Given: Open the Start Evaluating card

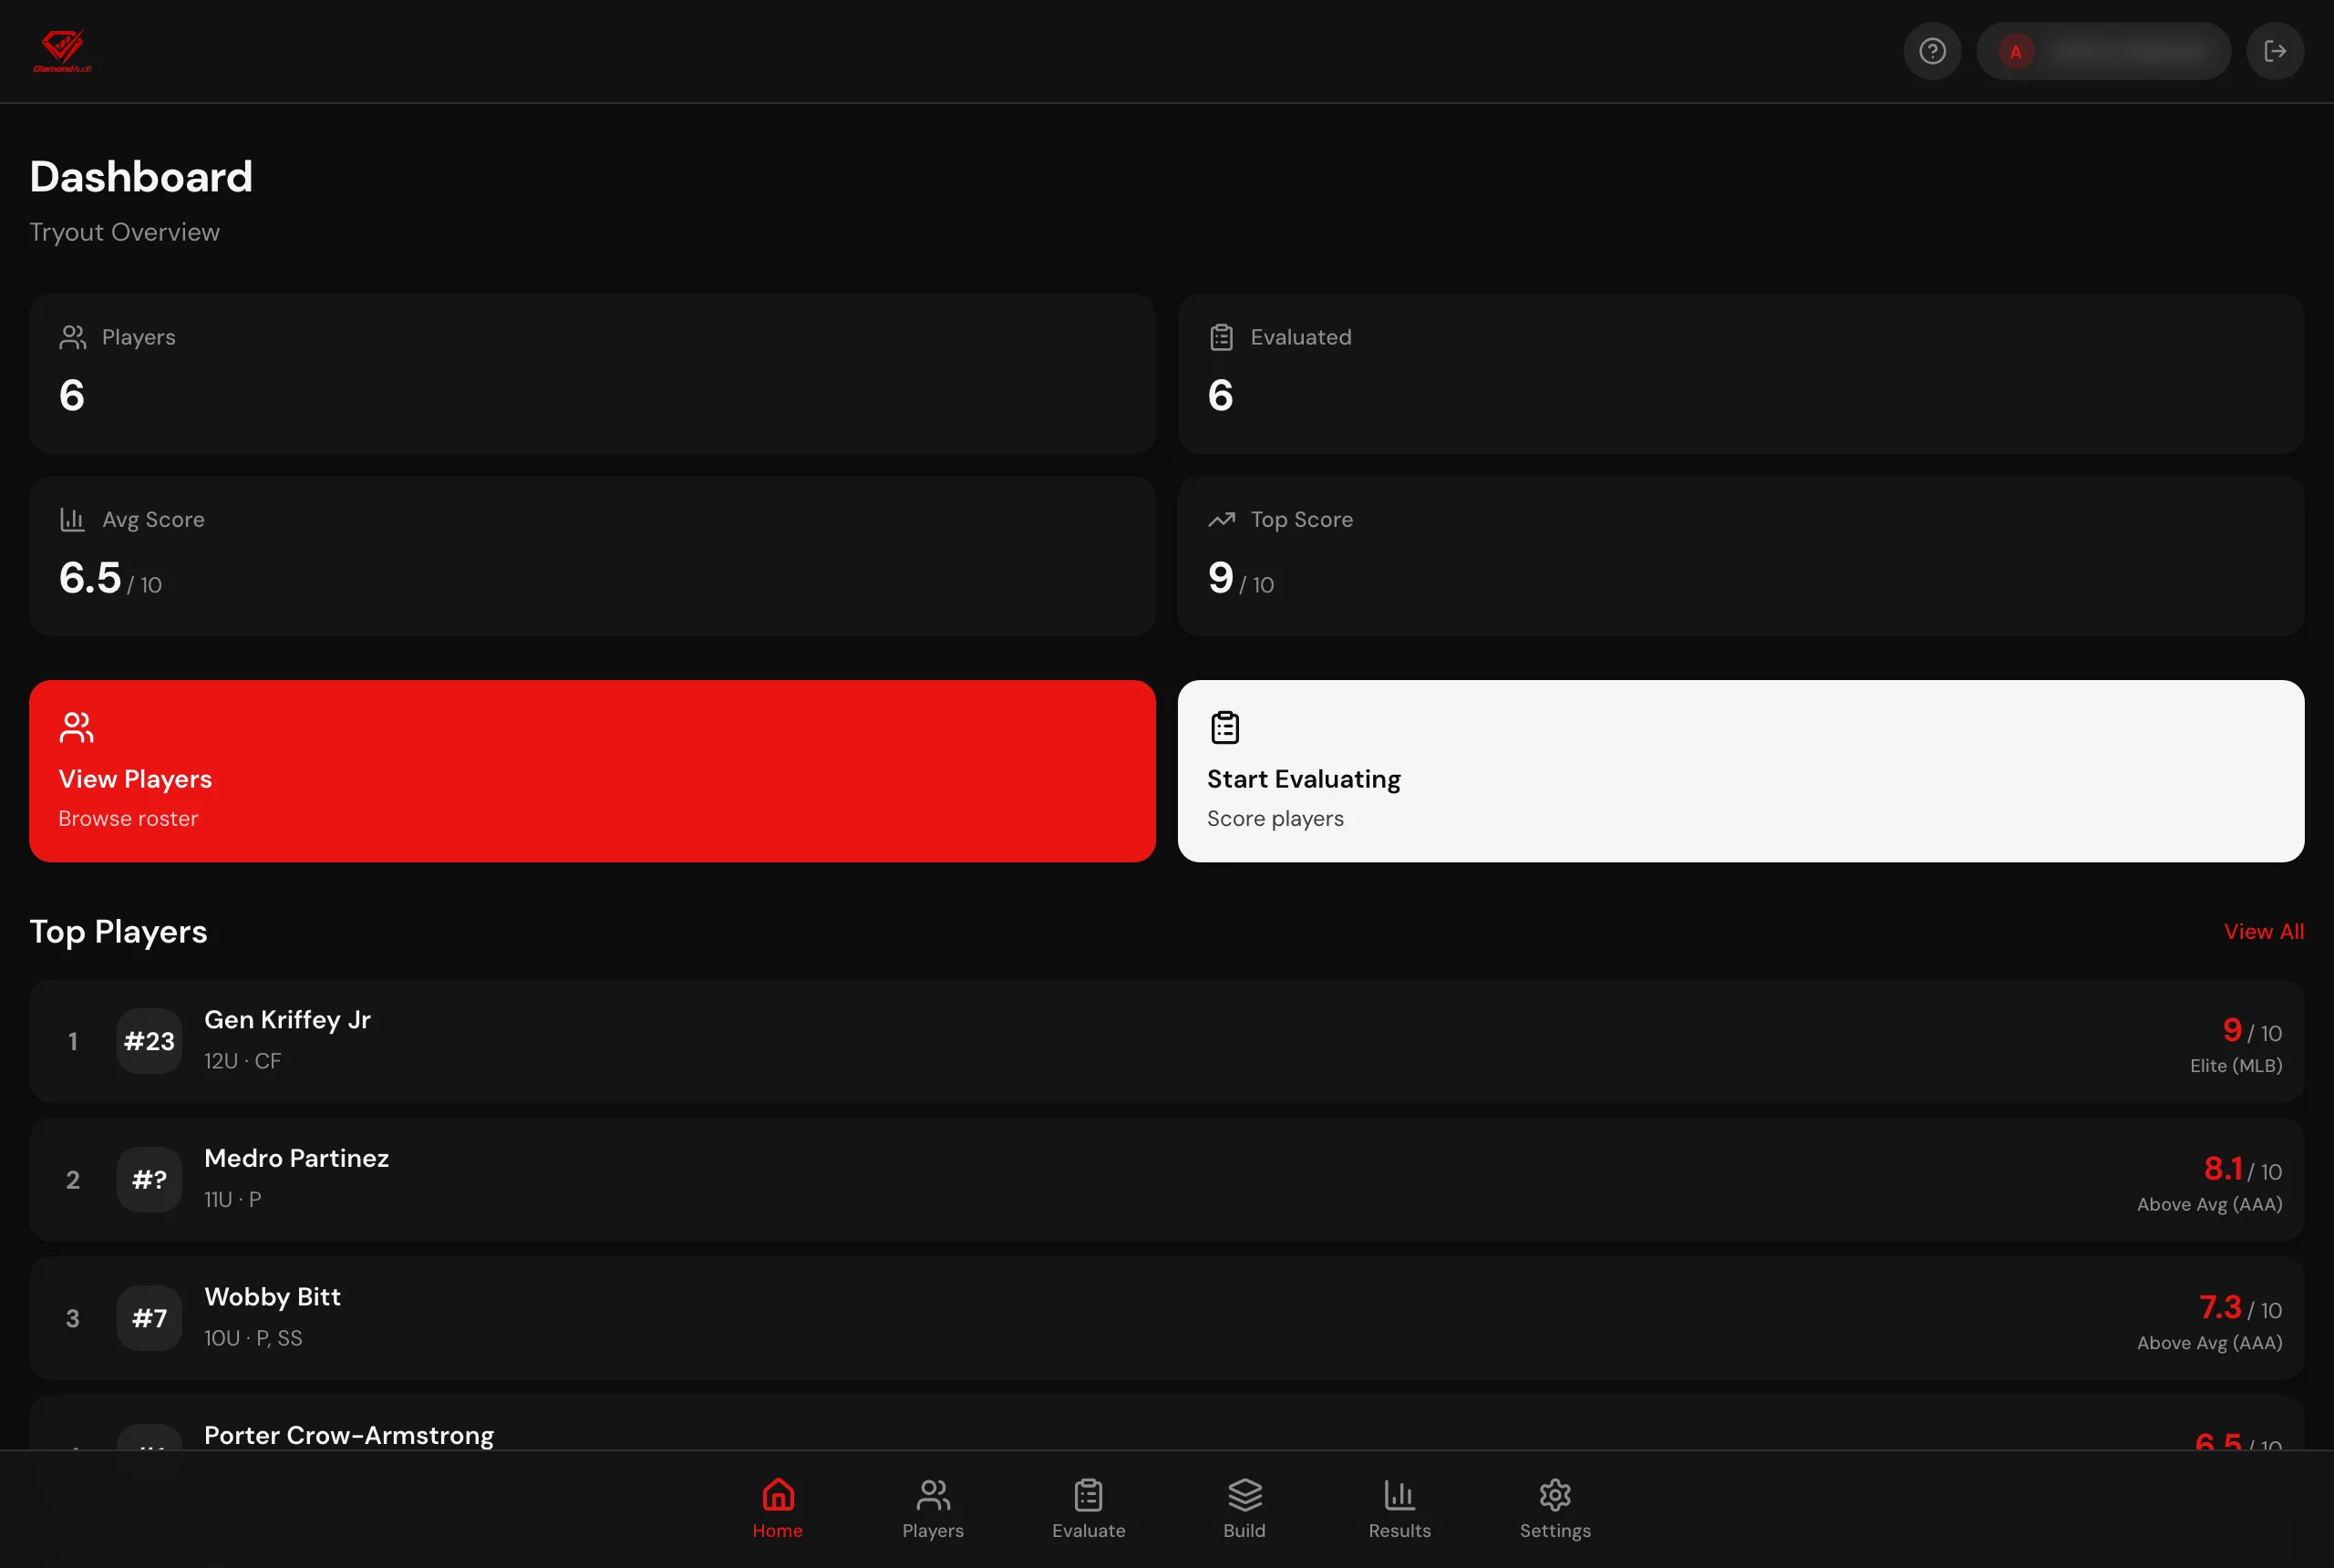Looking at the screenshot, I should [1741, 771].
